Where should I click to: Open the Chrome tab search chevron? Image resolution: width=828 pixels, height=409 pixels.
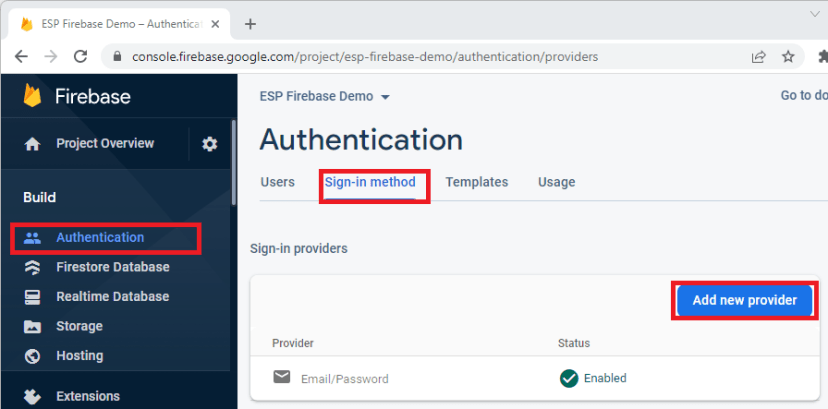click(813, 14)
